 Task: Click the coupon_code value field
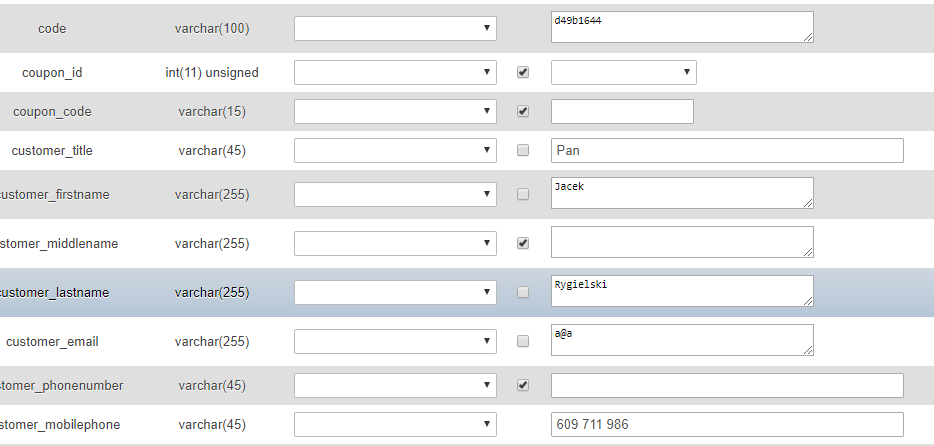tap(622, 111)
